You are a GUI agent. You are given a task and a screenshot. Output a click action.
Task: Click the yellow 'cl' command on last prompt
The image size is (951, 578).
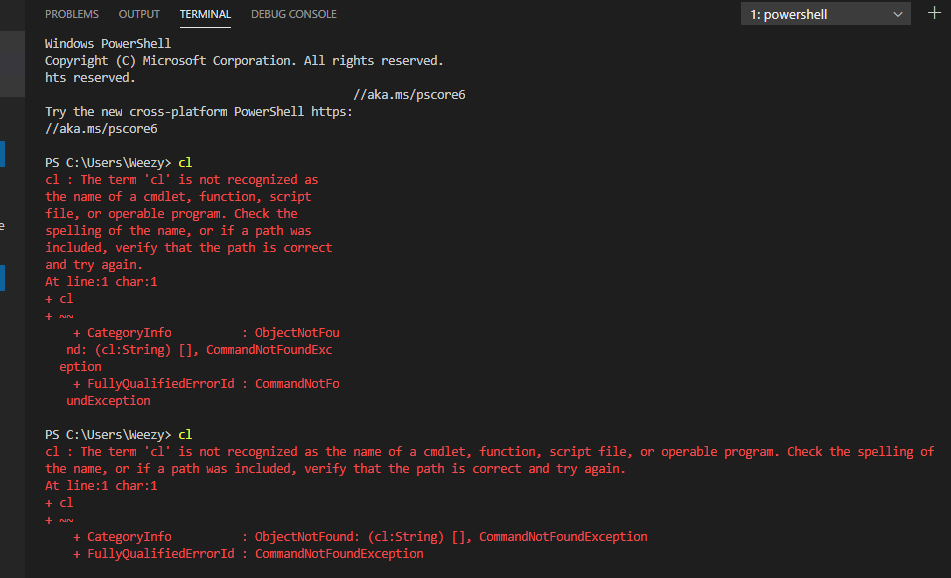185,435
